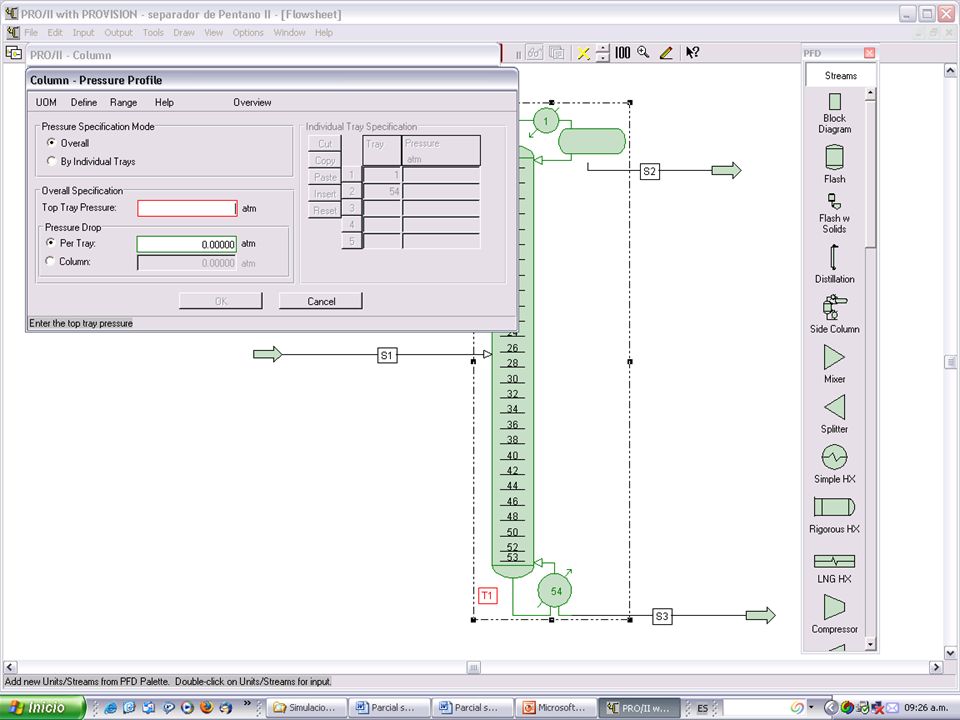Click Firefox quick launch icon
This screenshot has height=720, width=960.
(206, 707)
